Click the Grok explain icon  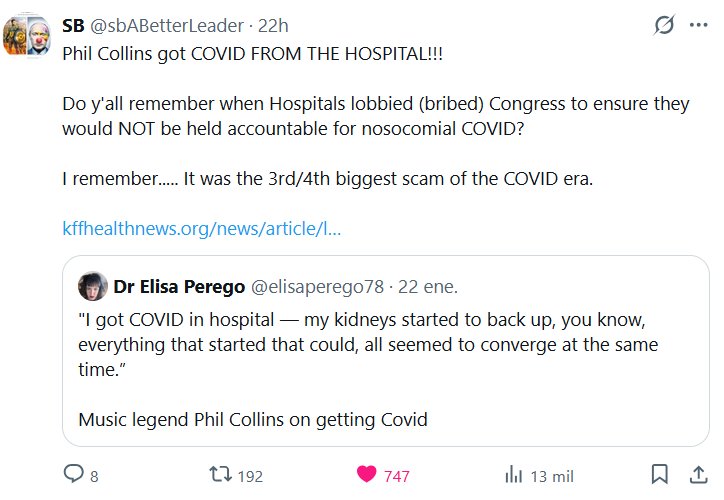663,26
